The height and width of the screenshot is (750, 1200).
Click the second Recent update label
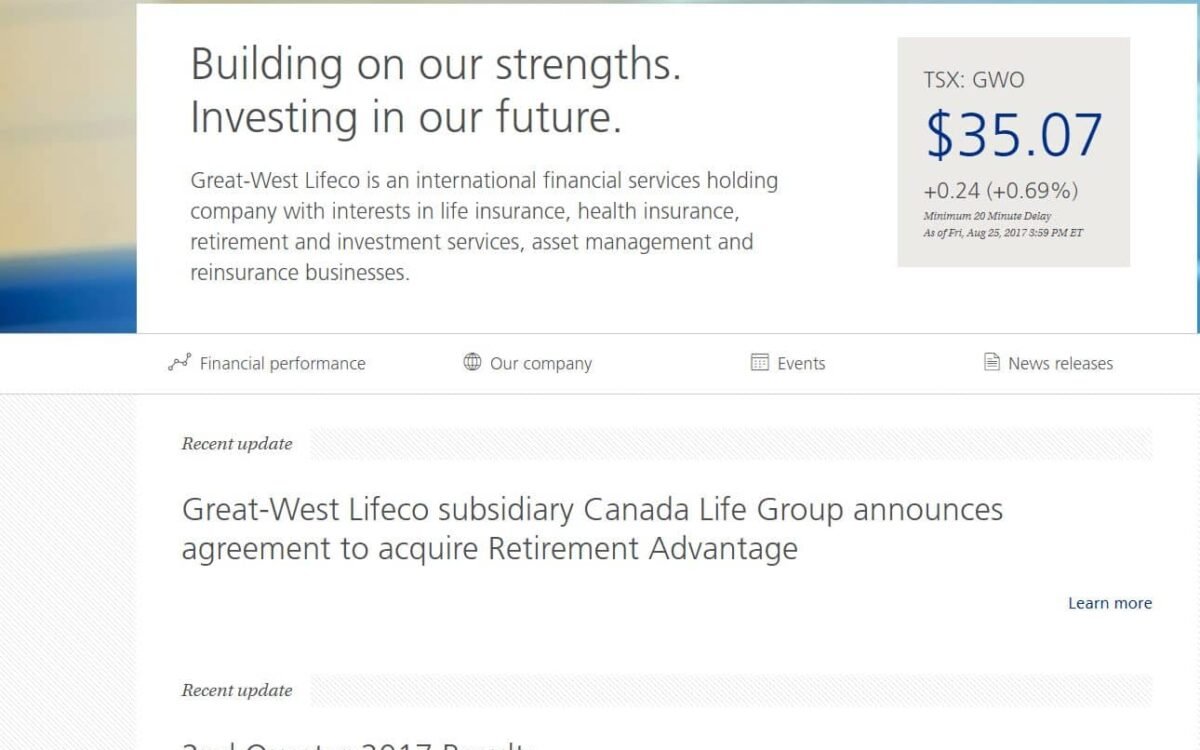[x=236, y=690]
